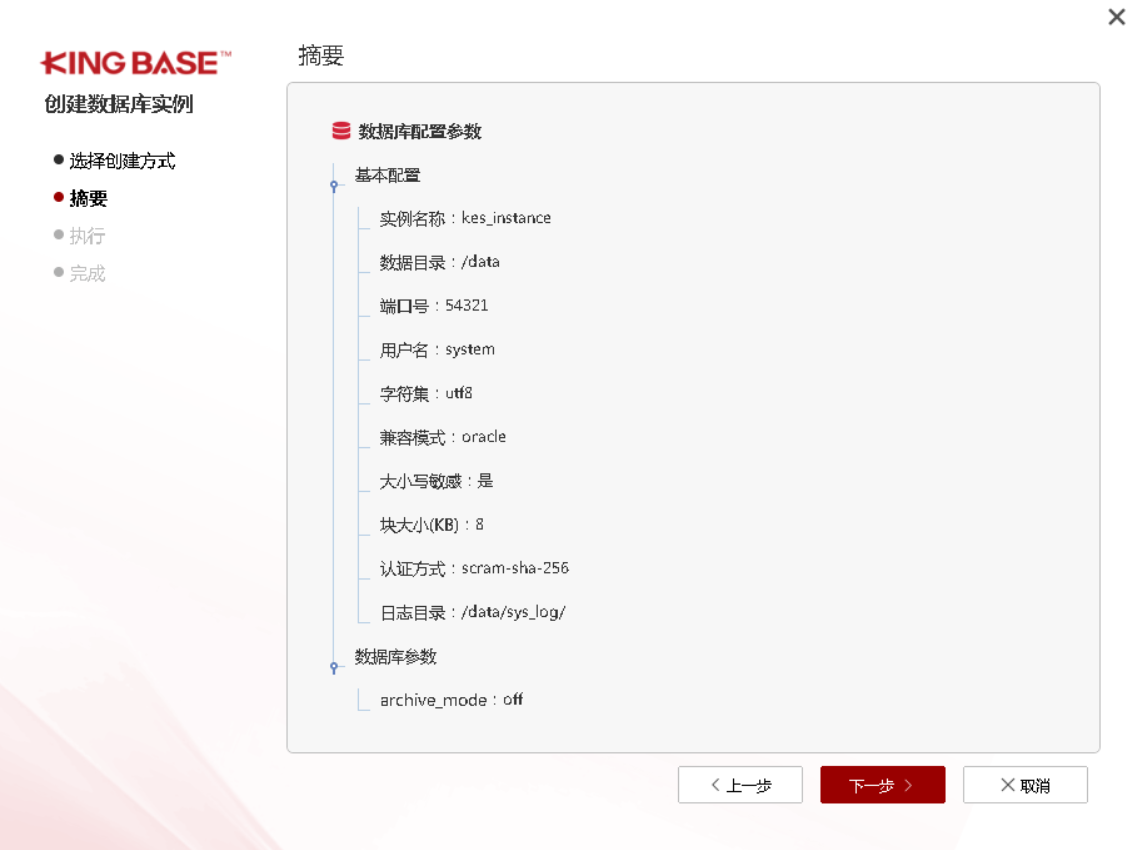Click the 上一步 button
The width and height of the screenshot is (1138, 850).
(740, 786)
